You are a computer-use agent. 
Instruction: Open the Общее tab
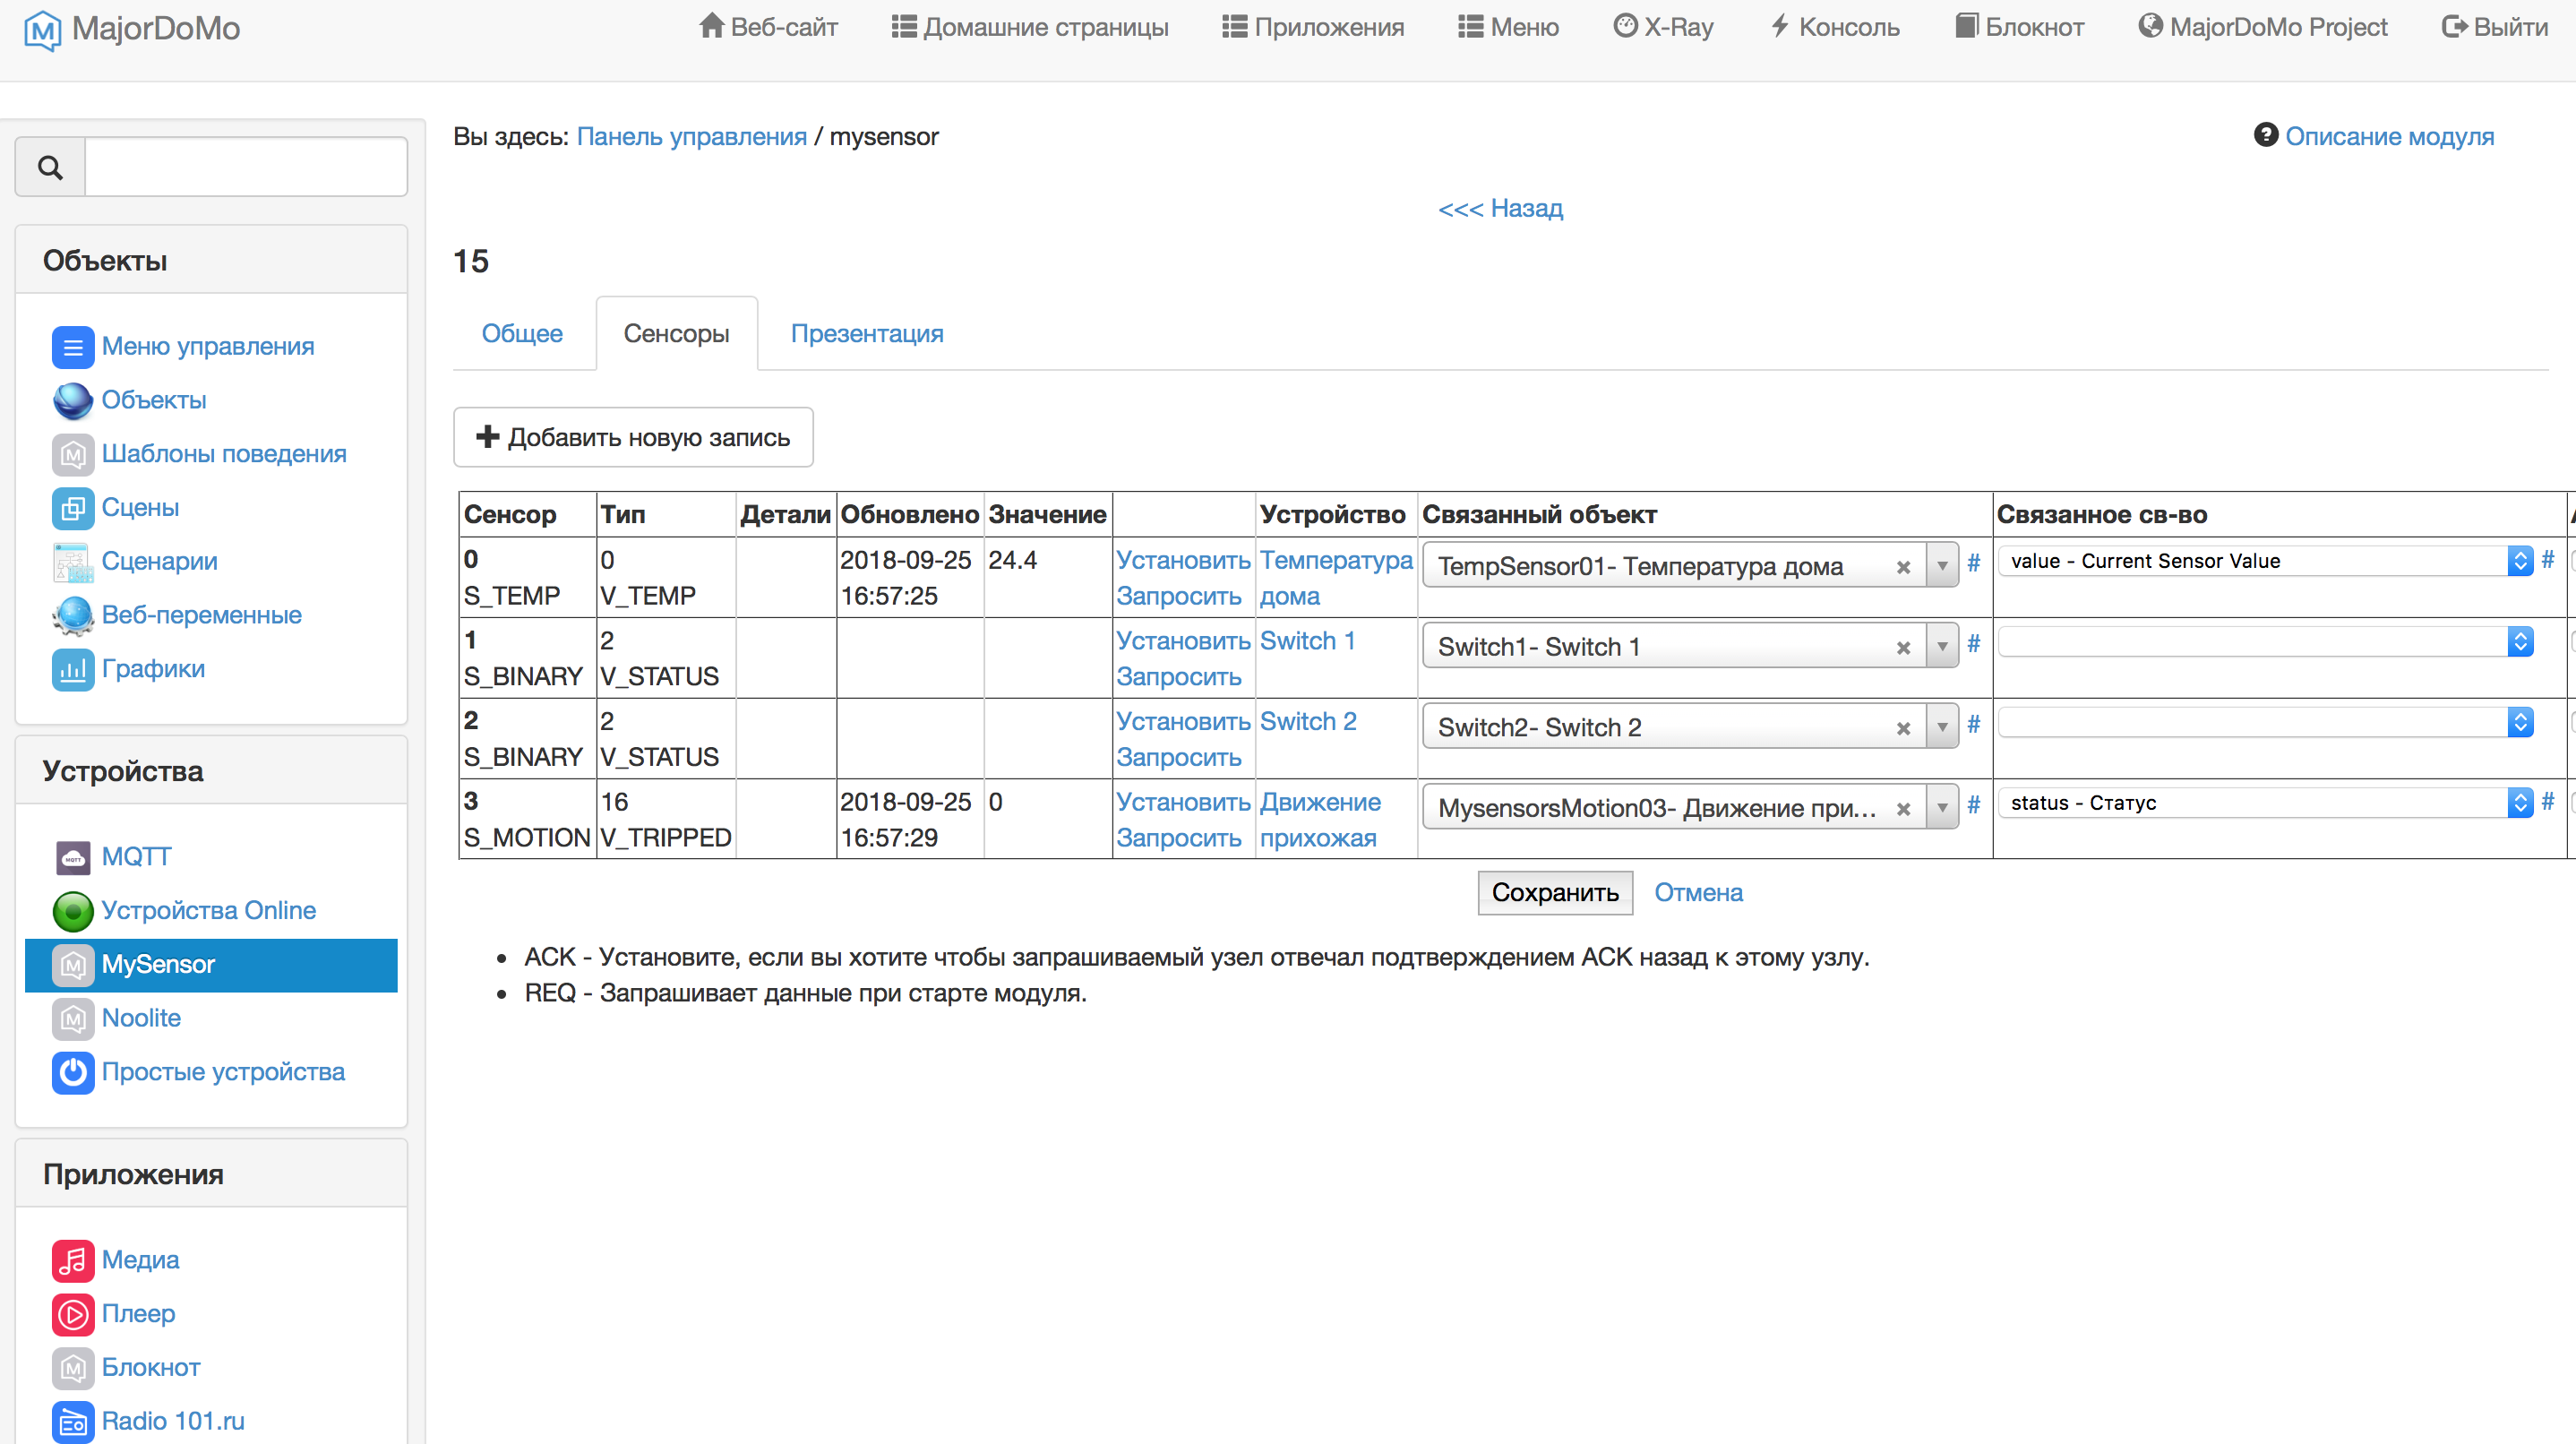(x=522, y=334)
